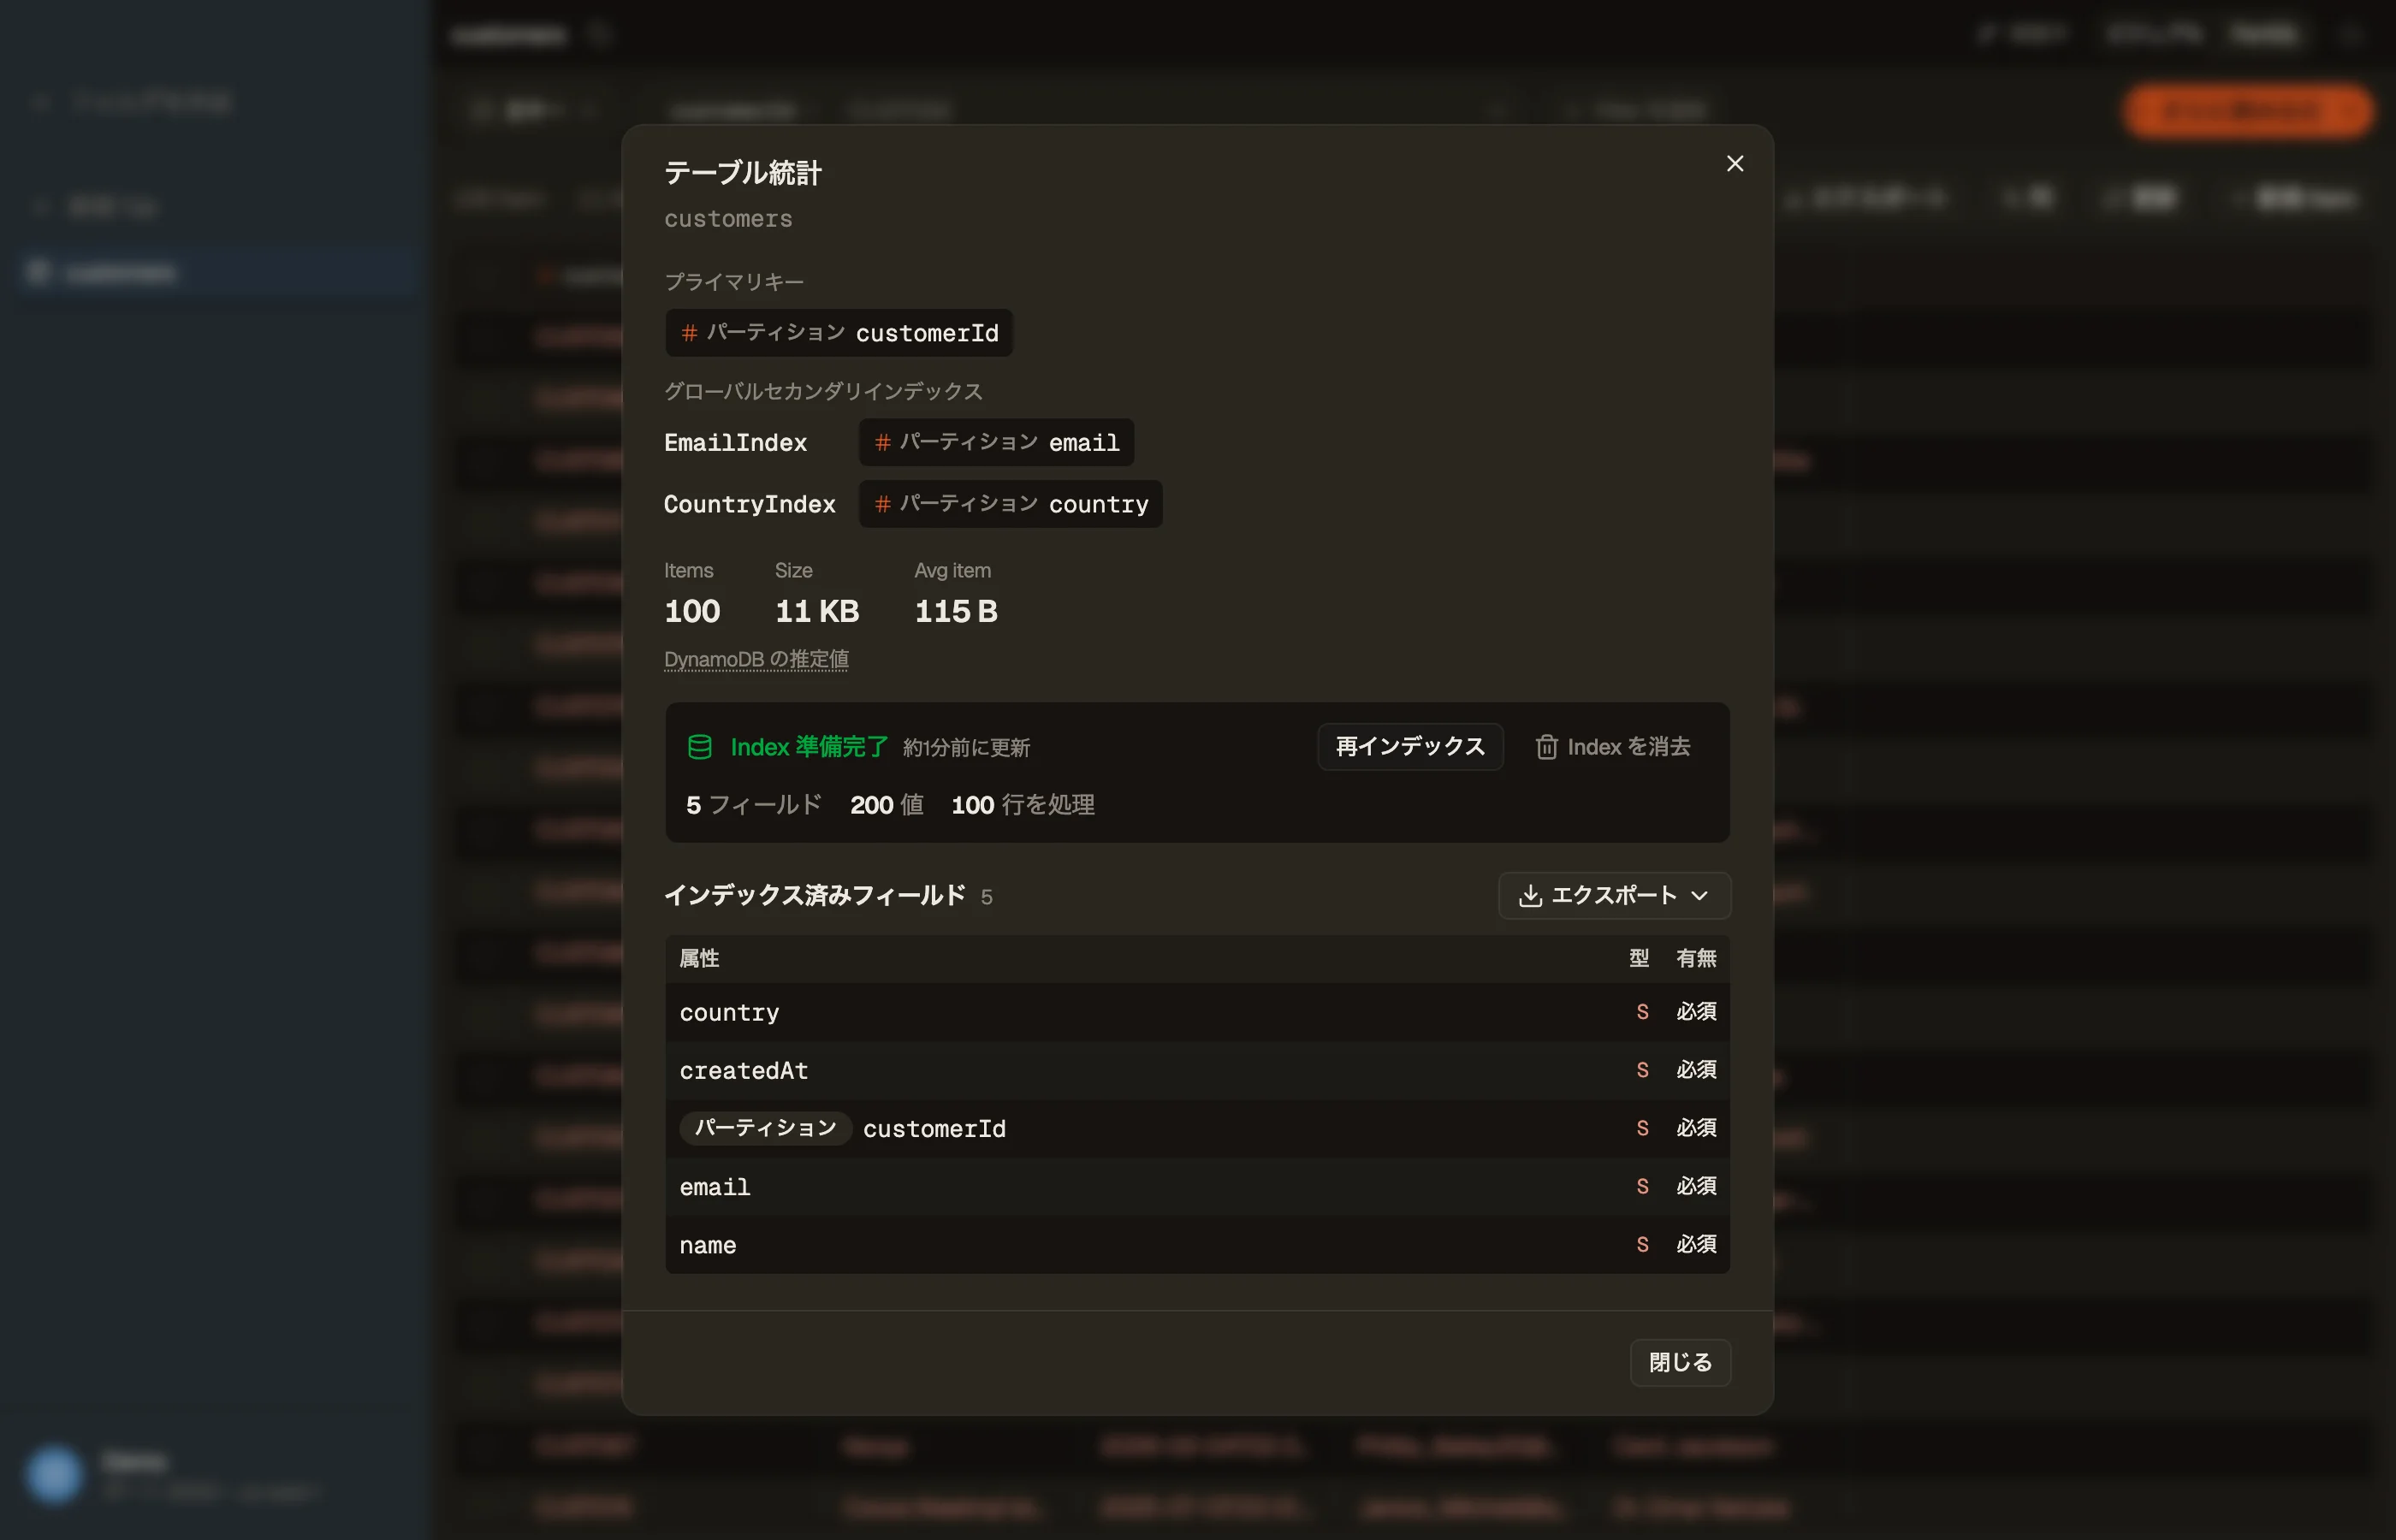This screenshot has width=2396, height=1540.
Task: Click the パーティション badge in the customerId row
Action: click(x=765, y=1128)
